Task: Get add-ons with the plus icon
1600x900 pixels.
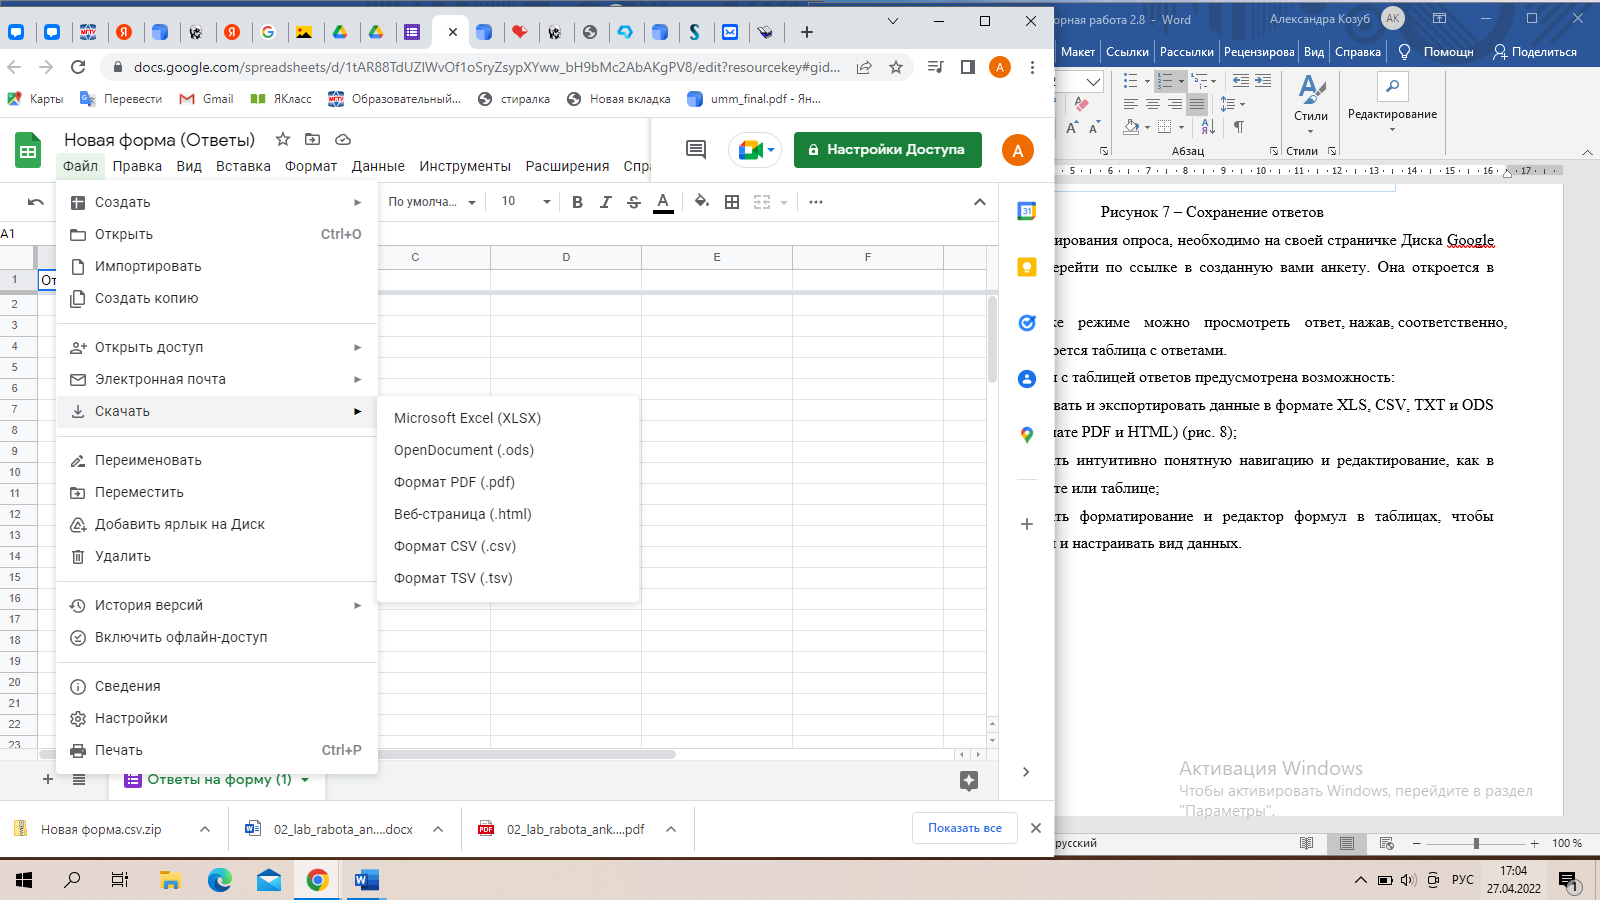Action: tap(1026, 524)
